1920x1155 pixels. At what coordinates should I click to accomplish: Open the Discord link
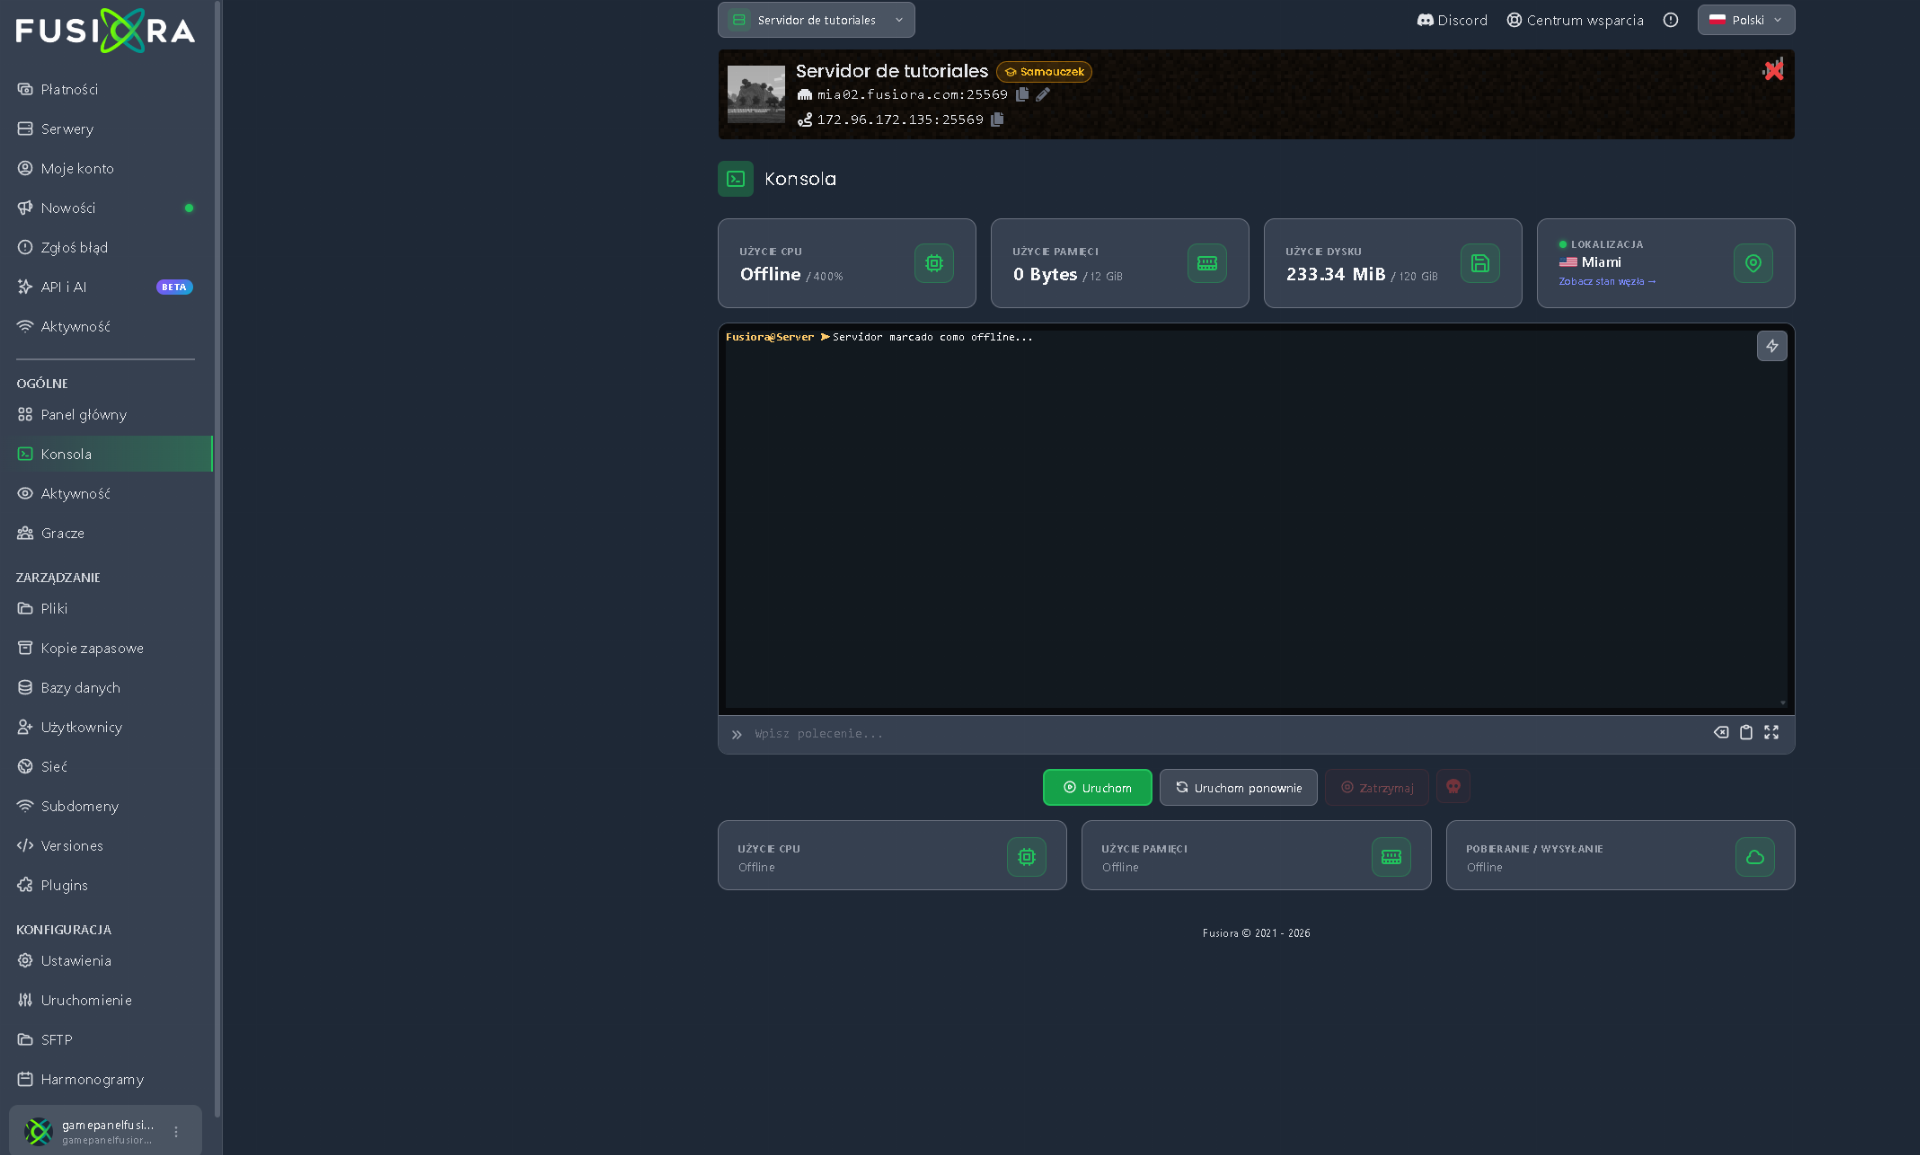click(1452, 20)
